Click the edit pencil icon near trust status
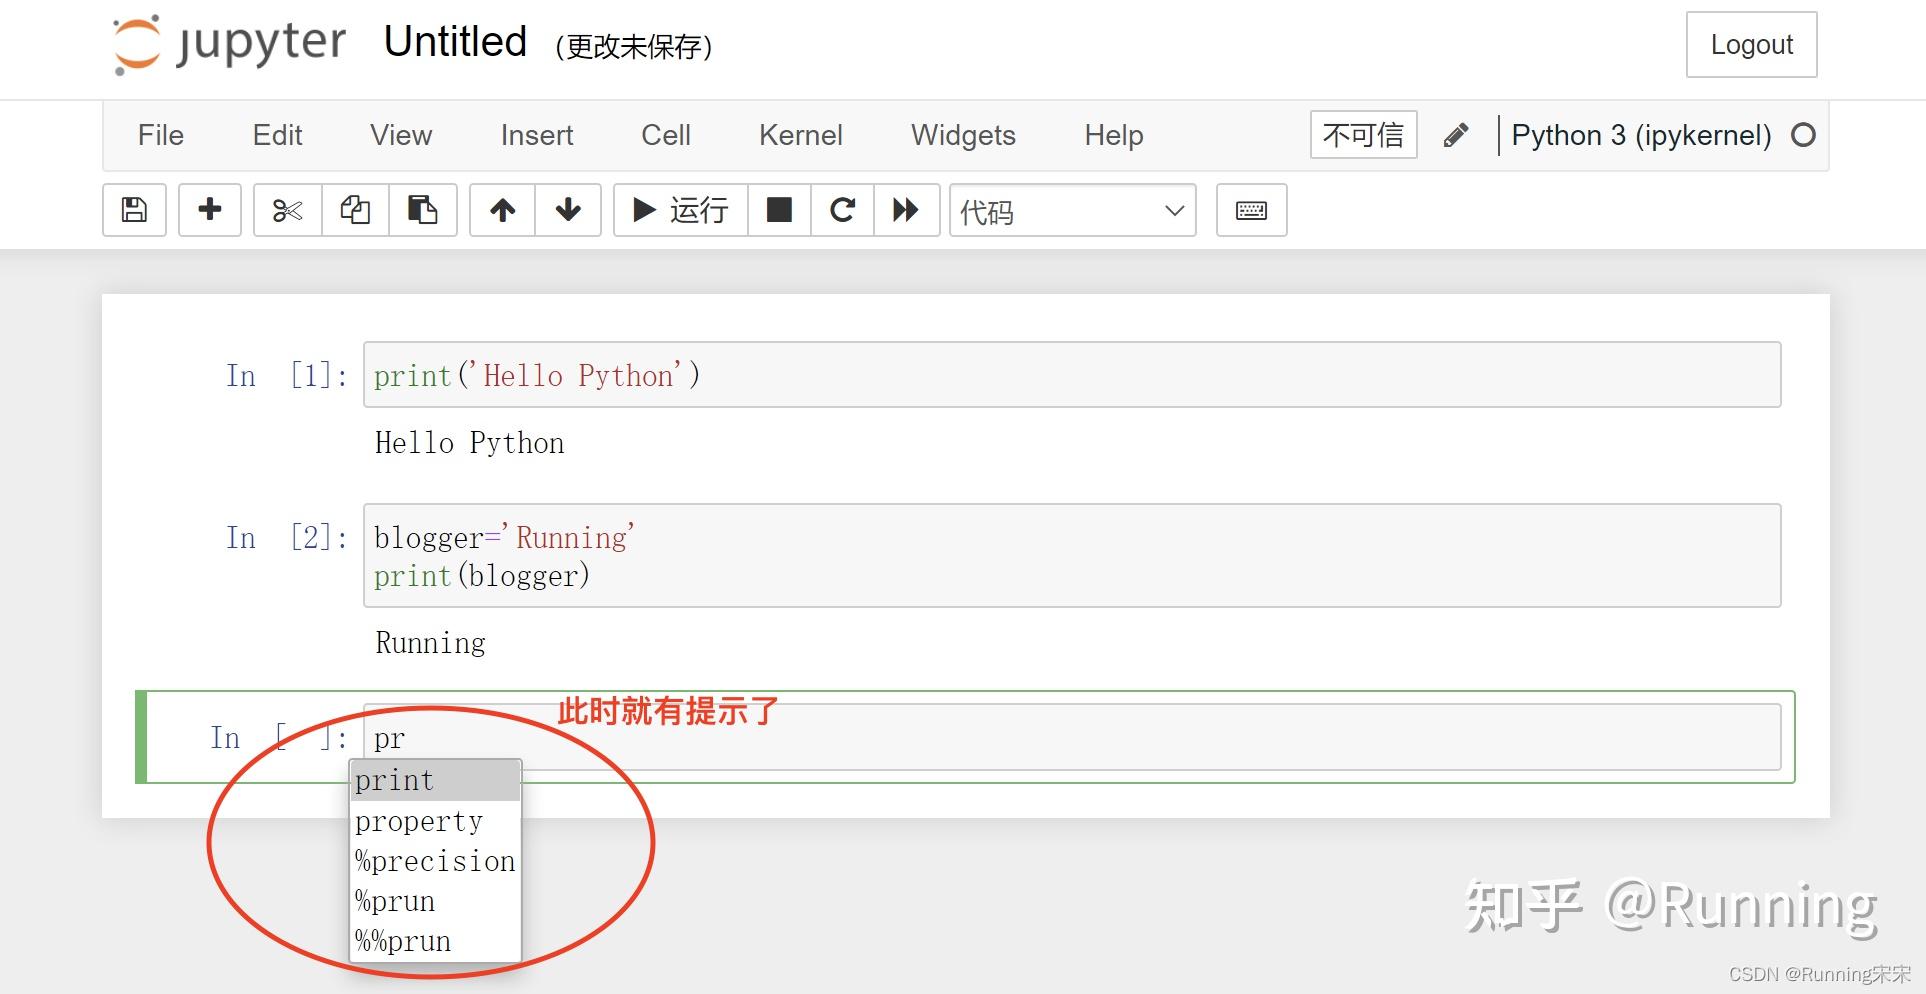1926x994 pixels. 1456,134
